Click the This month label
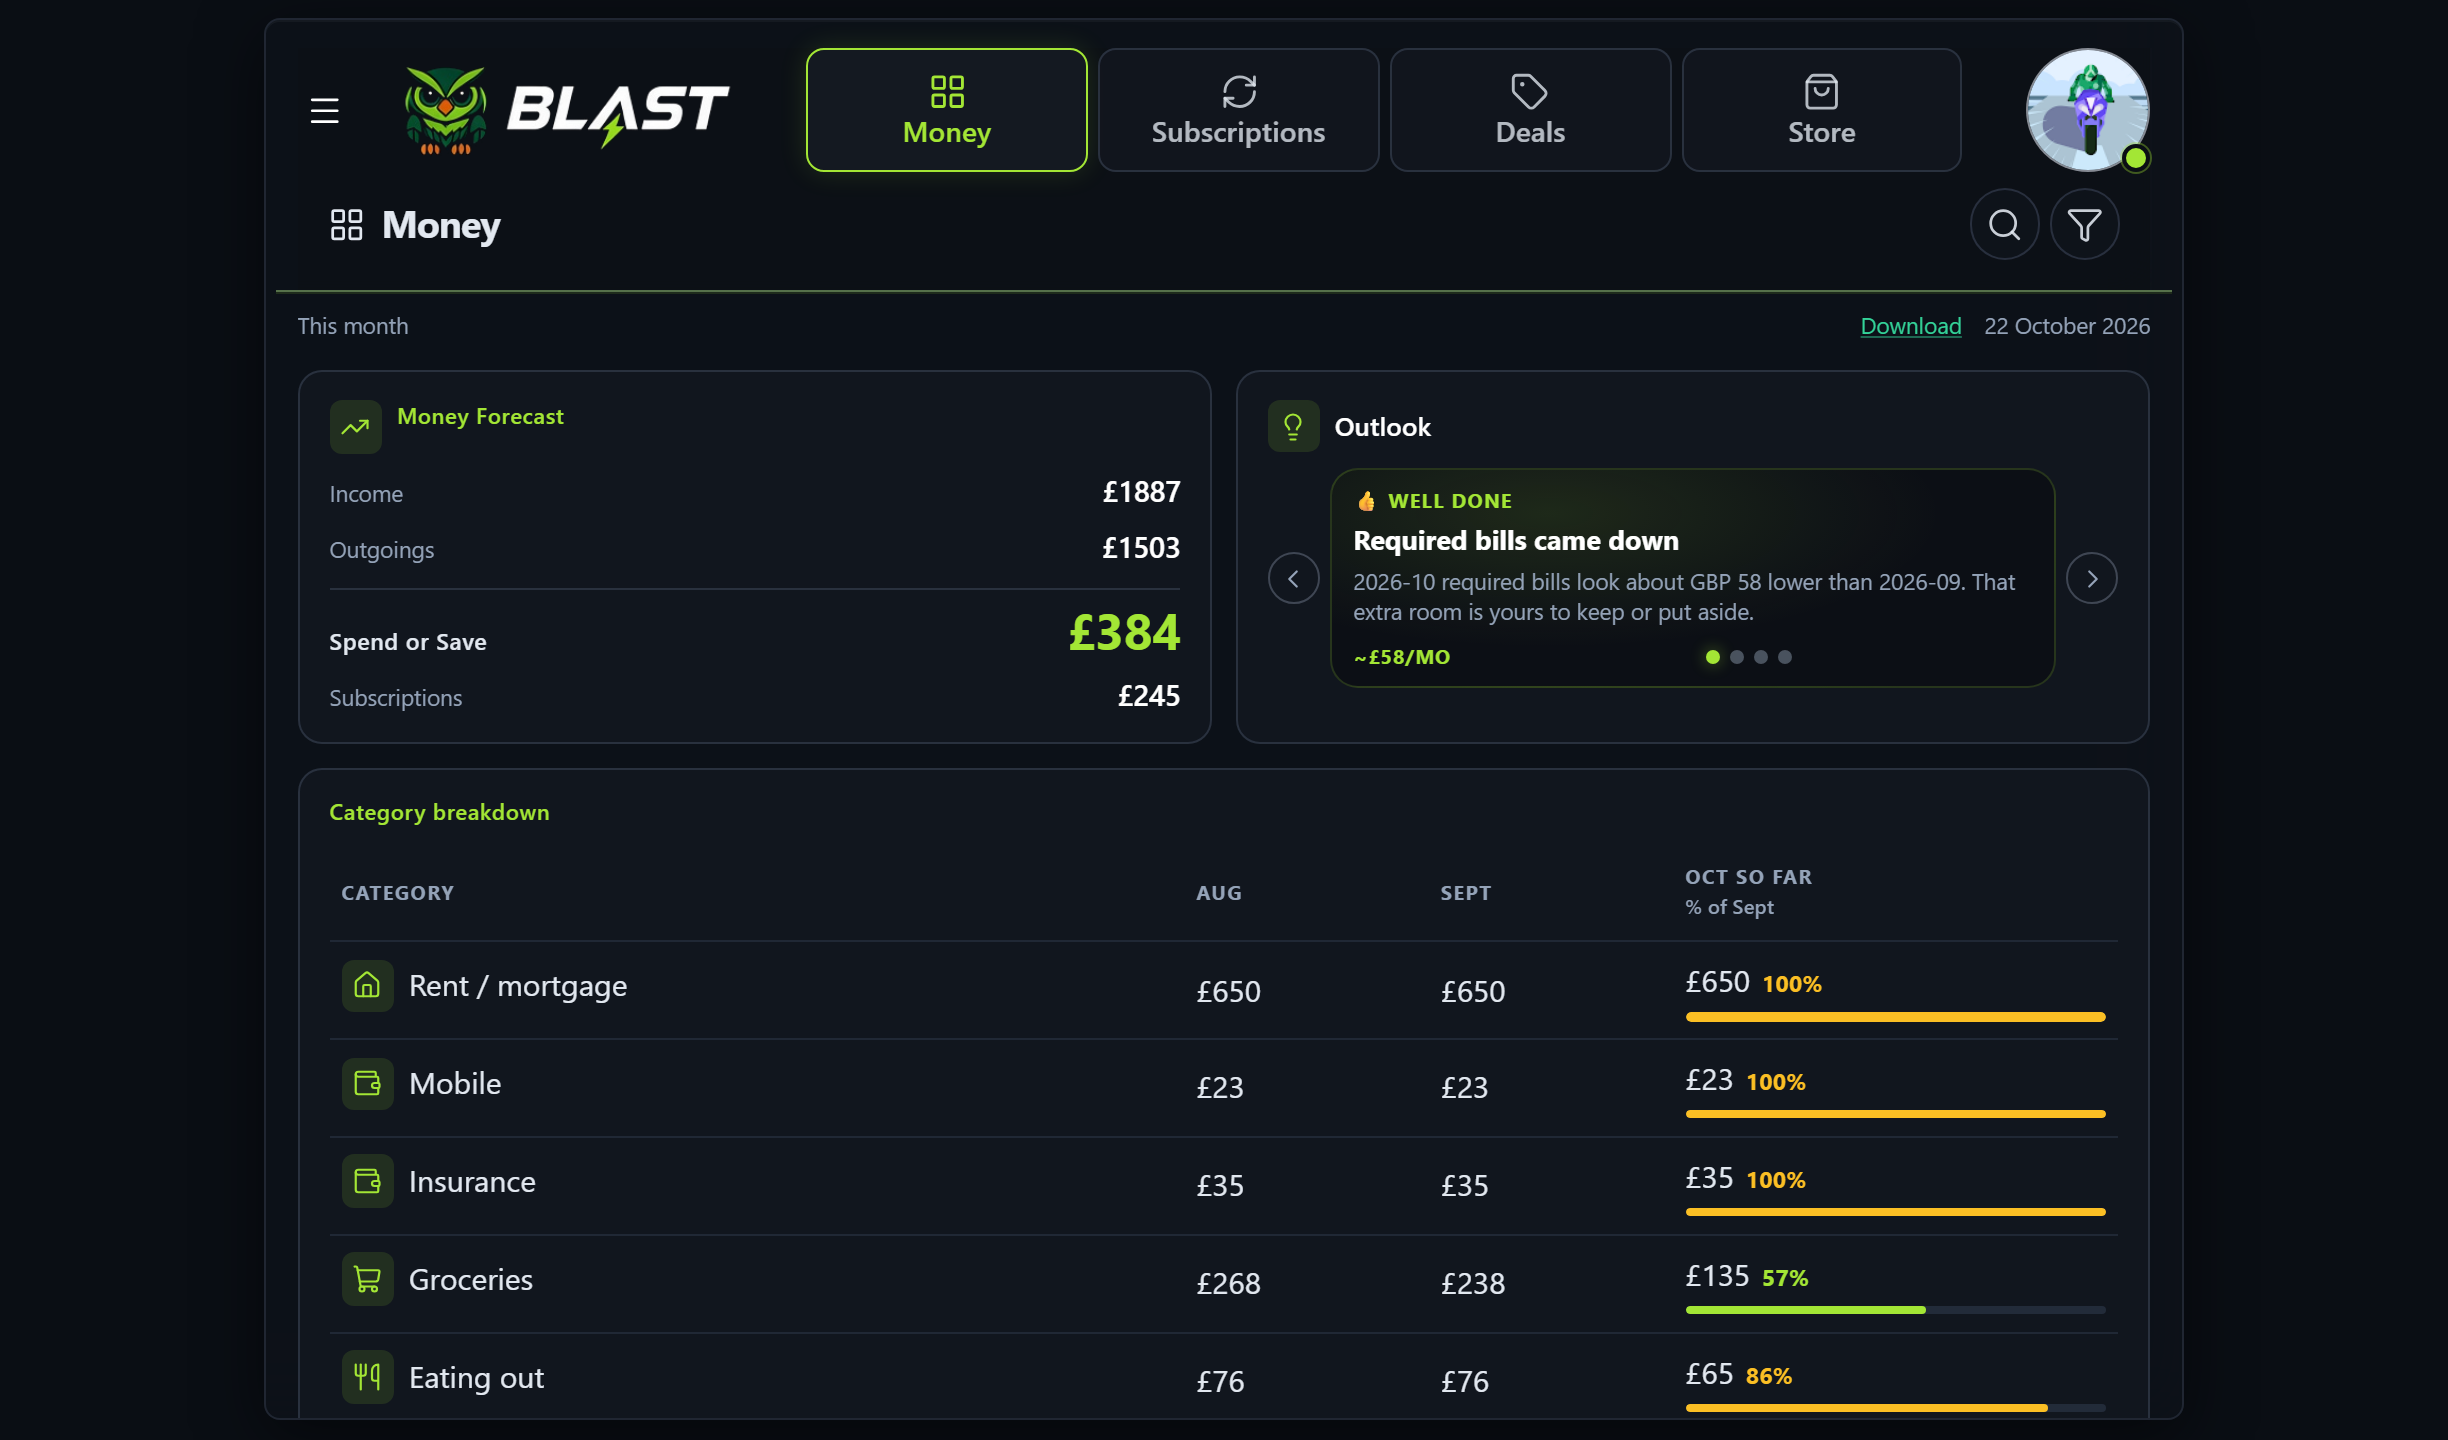2448x1440 pixels. coord(353,326)
